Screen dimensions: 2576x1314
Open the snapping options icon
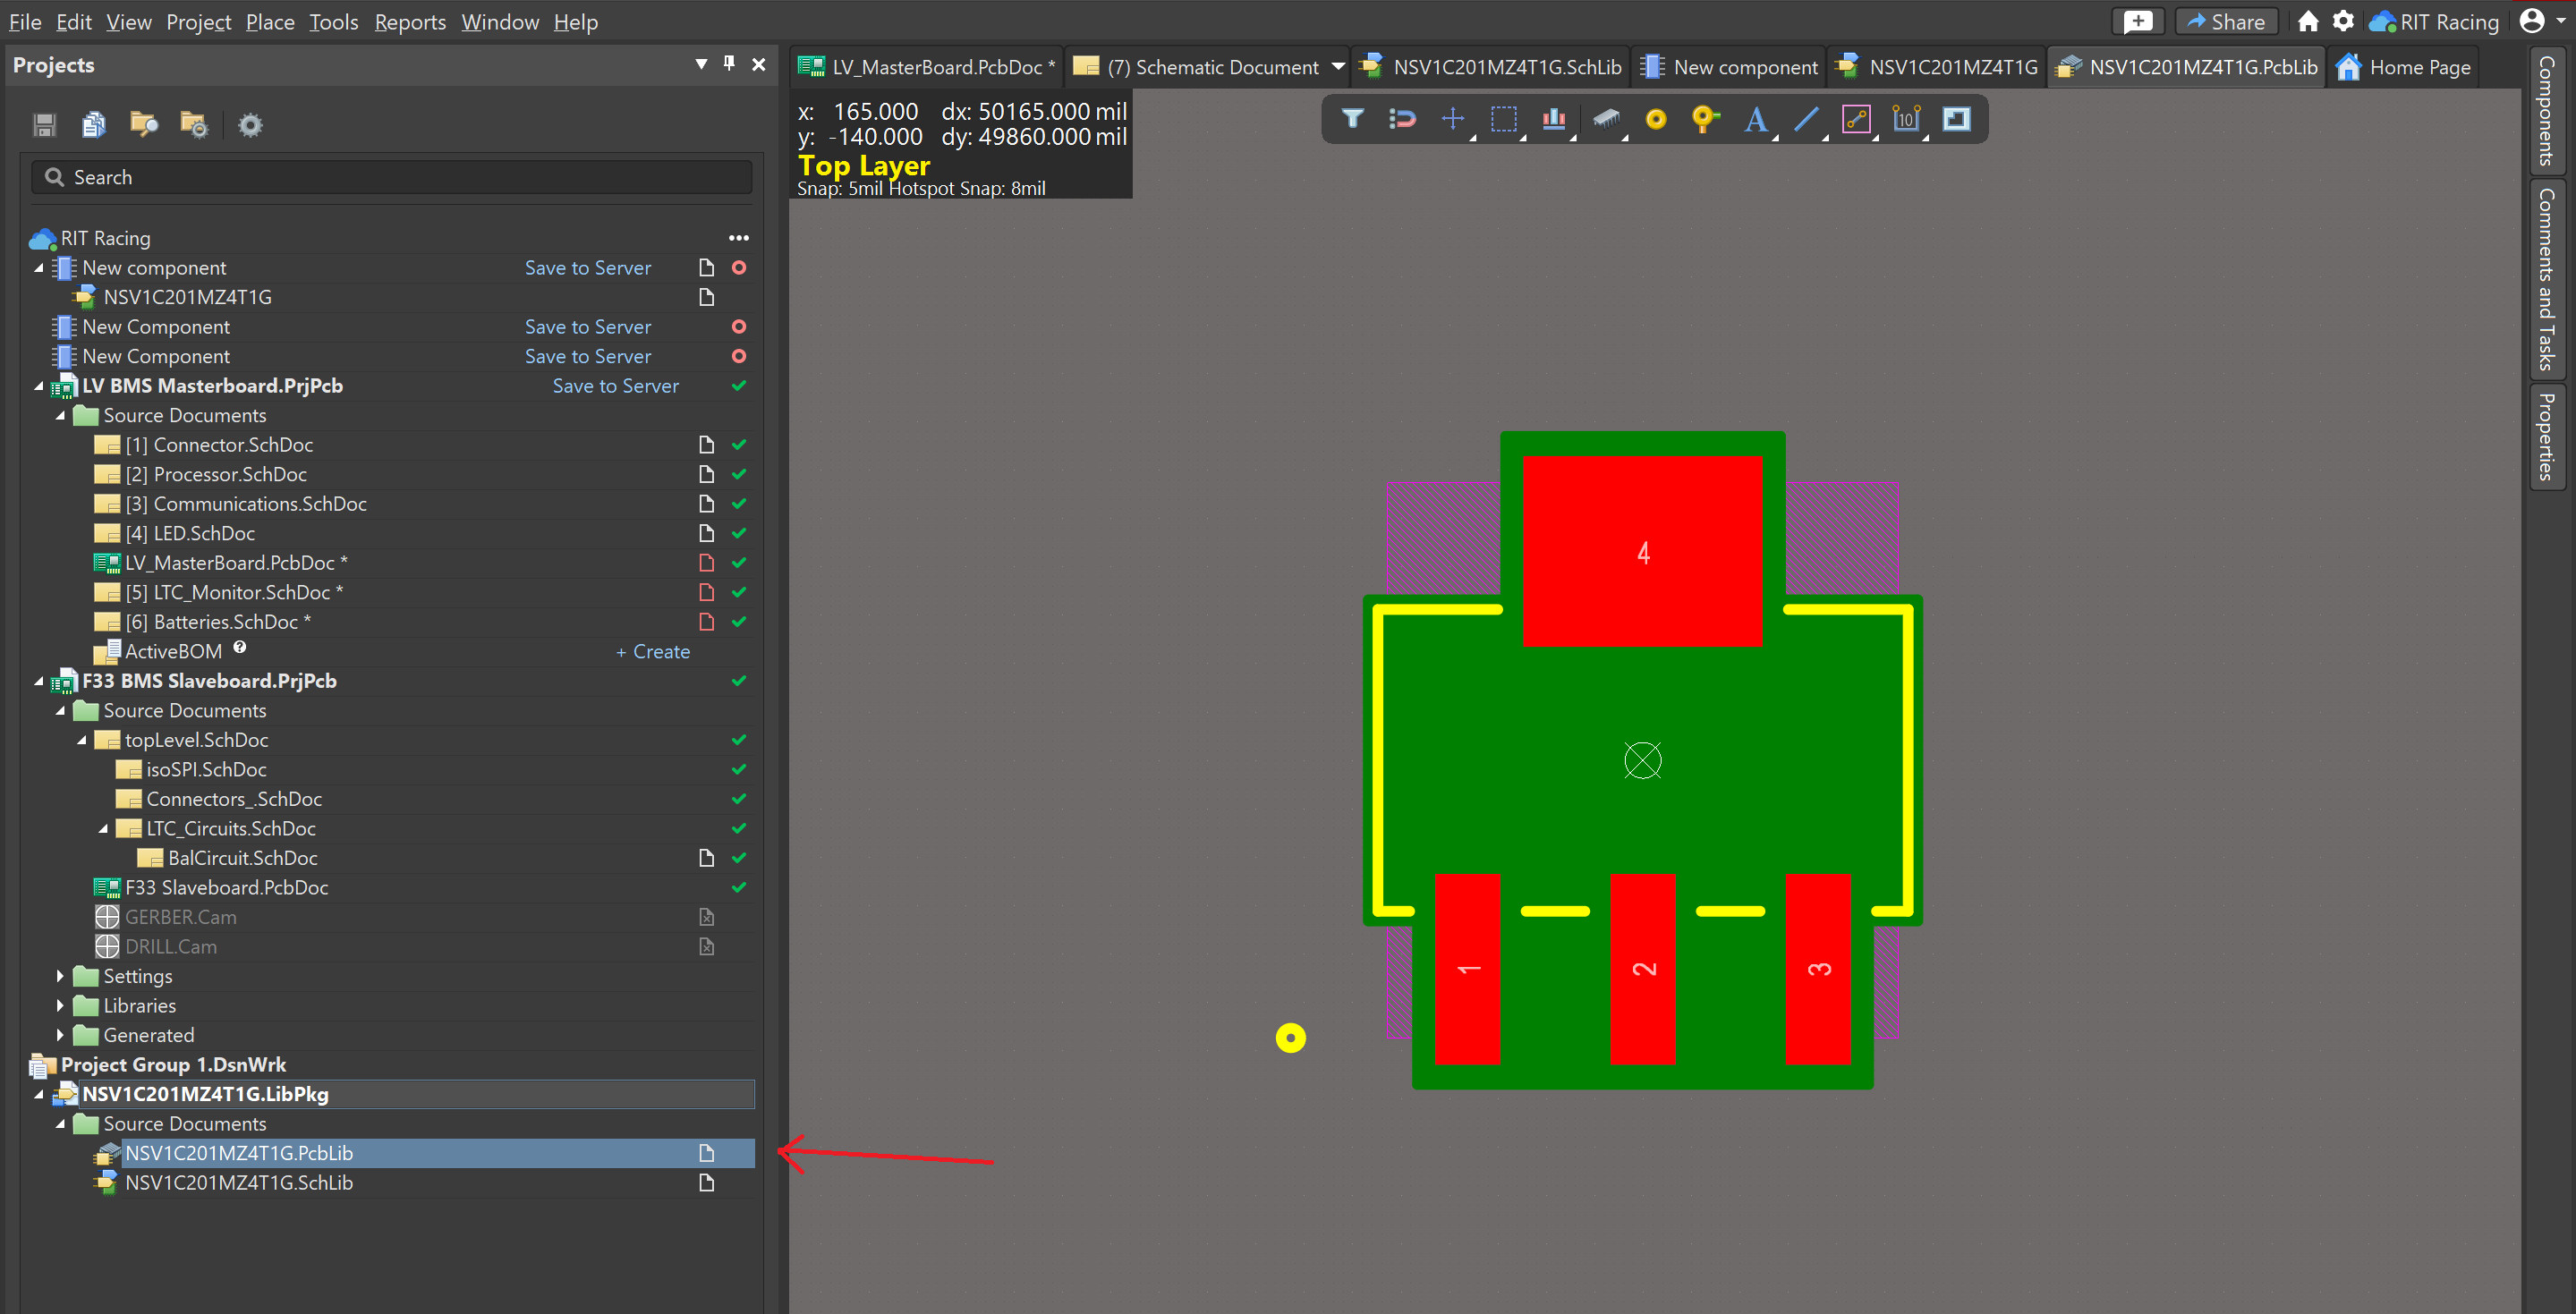1402,119
